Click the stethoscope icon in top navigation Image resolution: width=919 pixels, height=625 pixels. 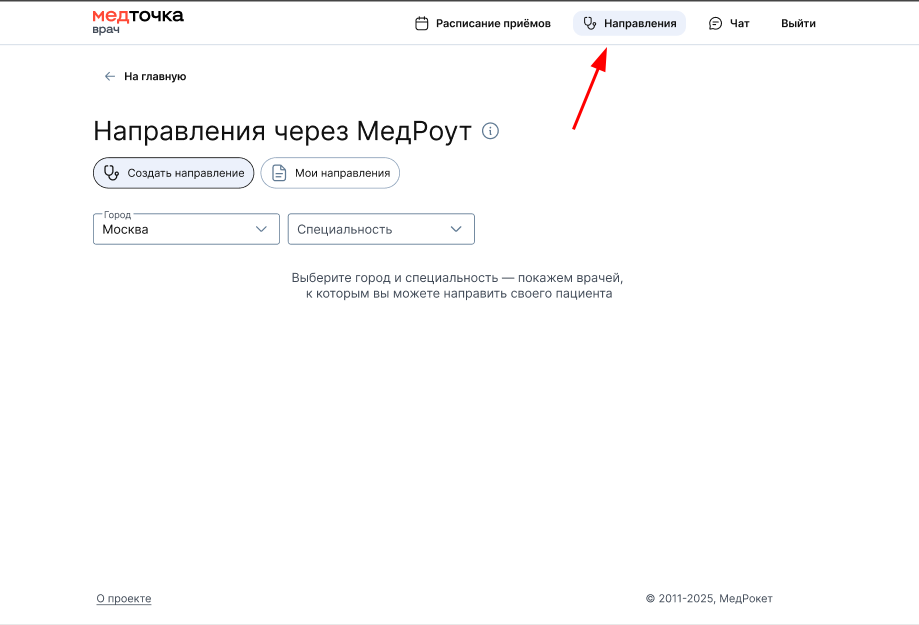click(590, 23)
